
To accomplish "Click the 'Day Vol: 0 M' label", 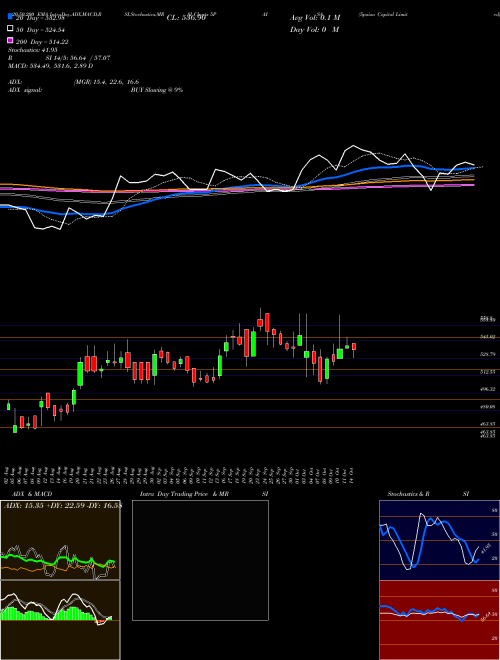I will [314, 29].
